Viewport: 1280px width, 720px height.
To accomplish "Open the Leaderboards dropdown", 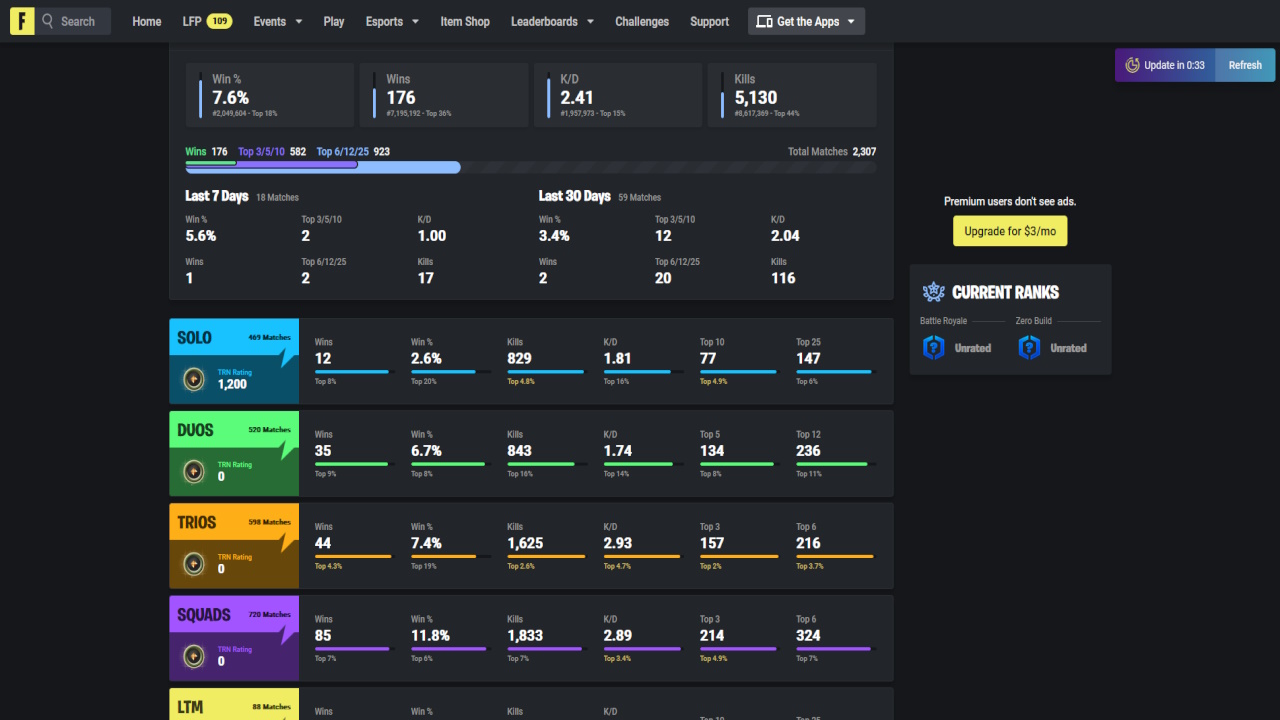I will click(x=552, y=21).
